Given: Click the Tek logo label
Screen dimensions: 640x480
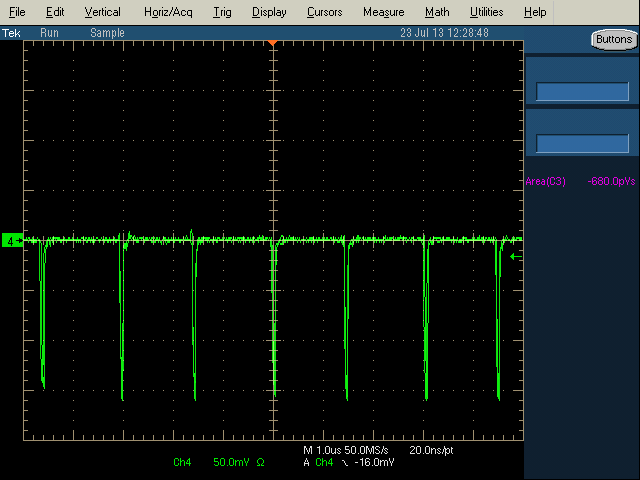Looking at the screenshot, I should 11,33.
